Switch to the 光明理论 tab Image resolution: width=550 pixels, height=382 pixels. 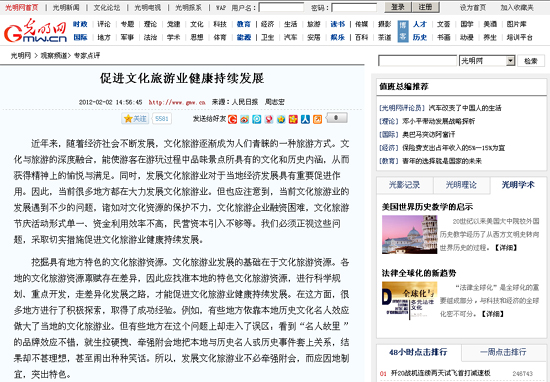461,185
